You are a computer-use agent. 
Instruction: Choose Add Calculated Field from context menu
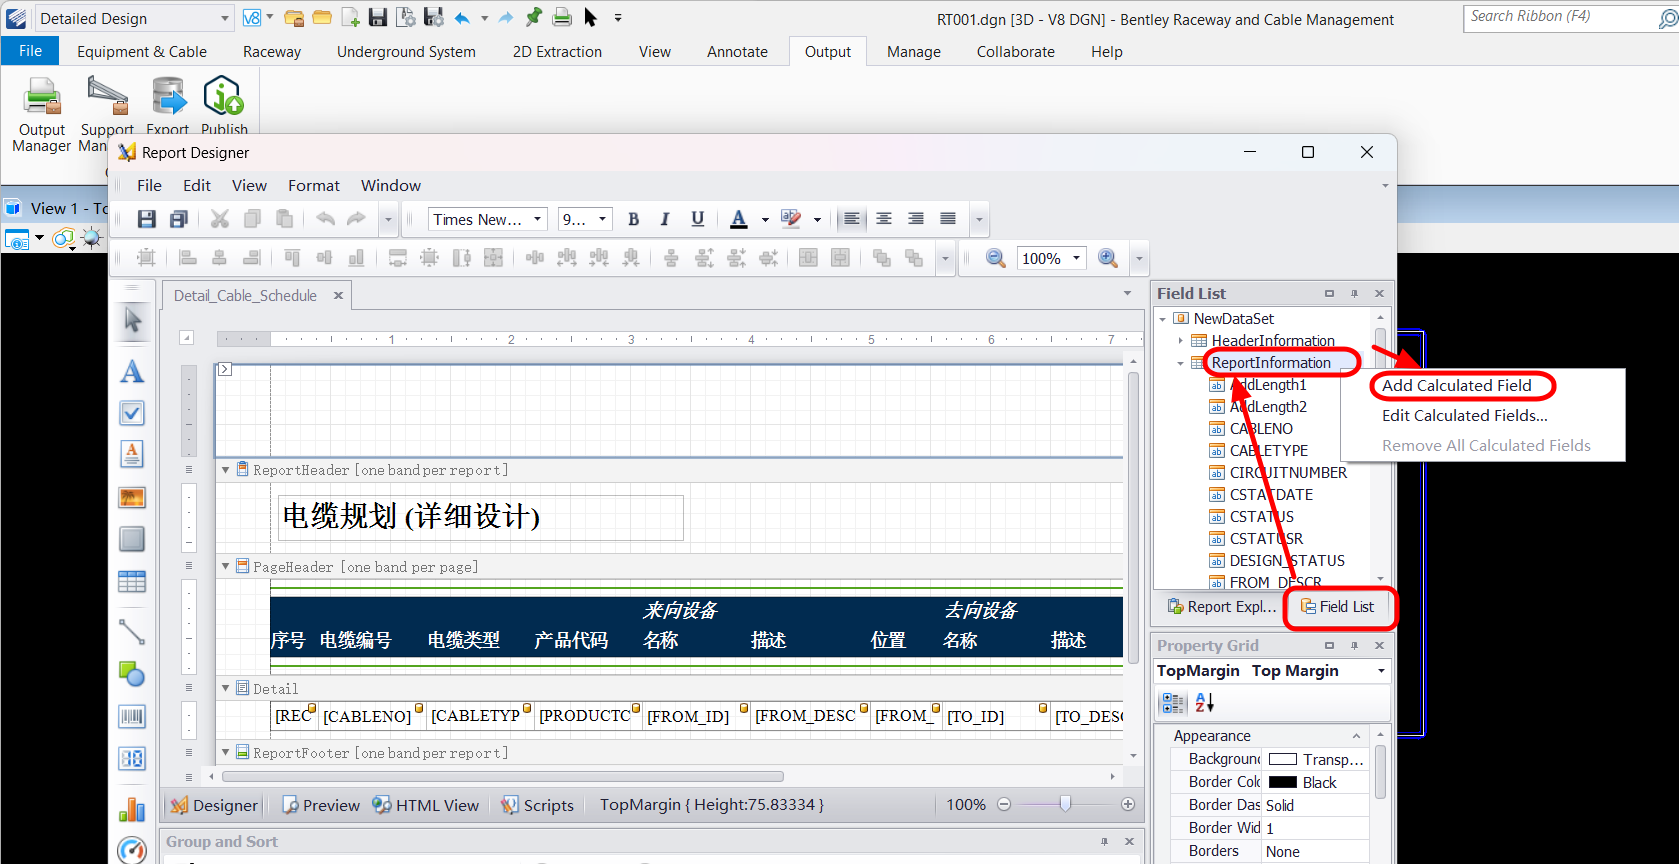1456,386
